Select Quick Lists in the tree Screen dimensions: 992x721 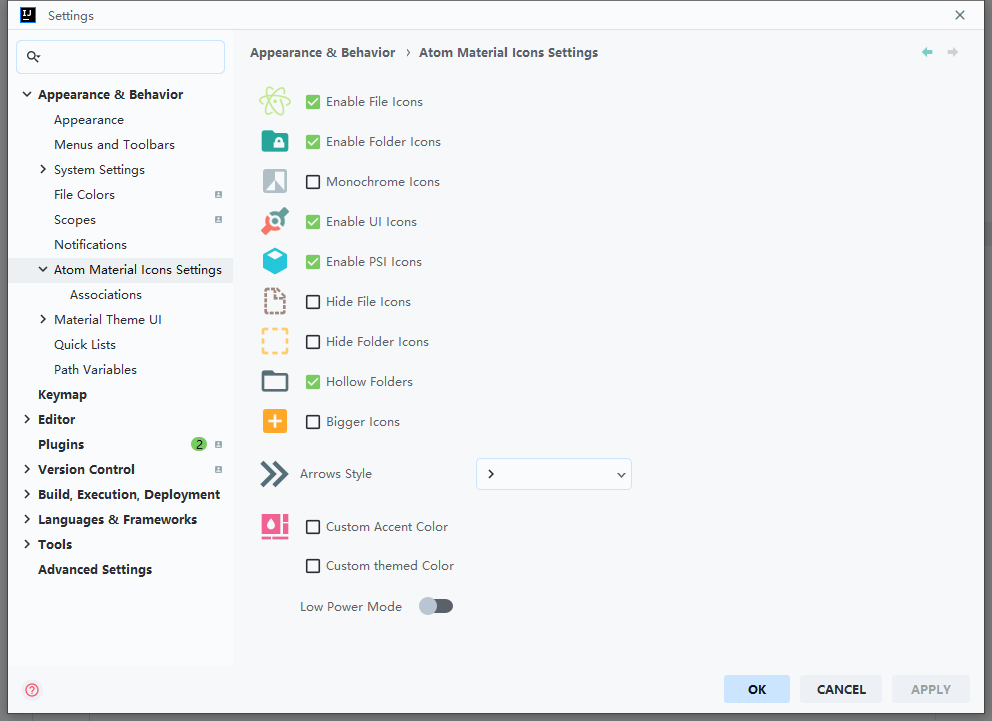click(85, 345)
